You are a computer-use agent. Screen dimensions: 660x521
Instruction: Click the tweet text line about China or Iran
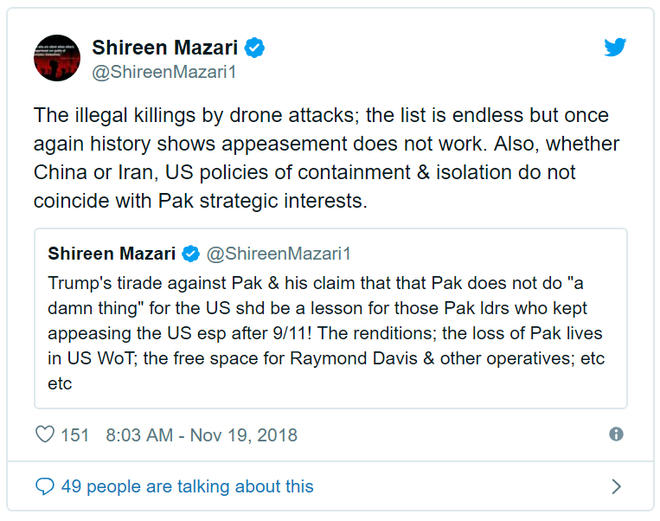[x=304, y=172]
